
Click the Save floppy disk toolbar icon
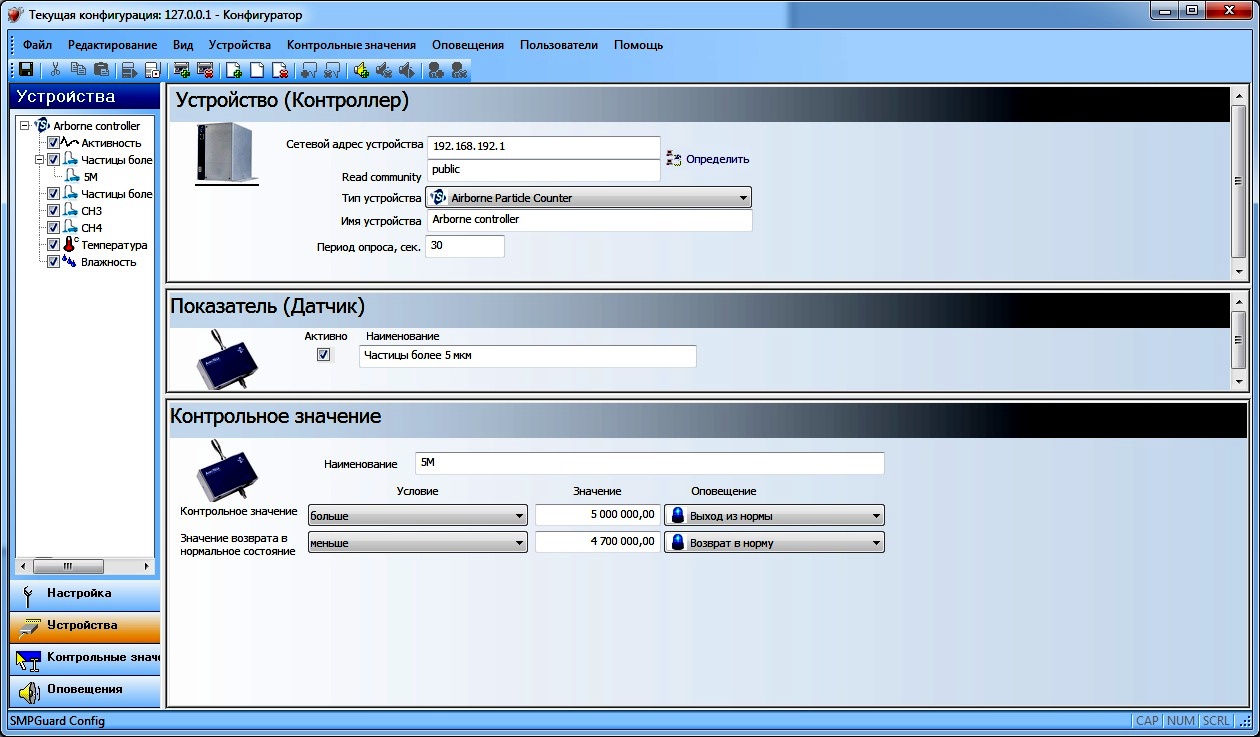coord(26,70)
